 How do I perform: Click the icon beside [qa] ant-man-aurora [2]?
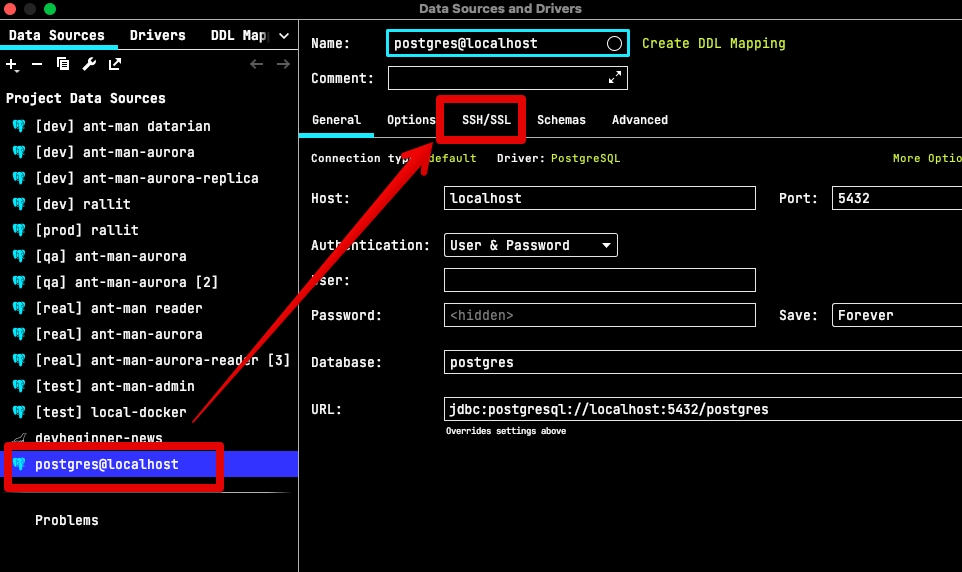19,282
